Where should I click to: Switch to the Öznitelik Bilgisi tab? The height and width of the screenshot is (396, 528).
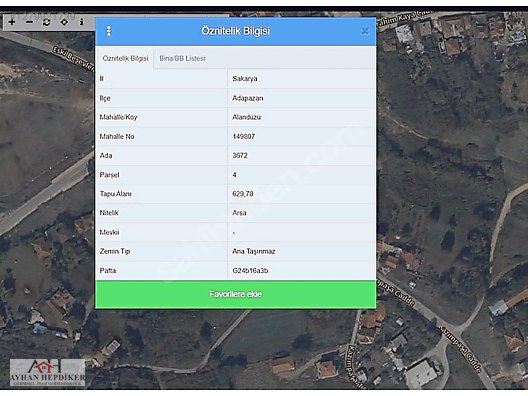[x=125, y=58]
